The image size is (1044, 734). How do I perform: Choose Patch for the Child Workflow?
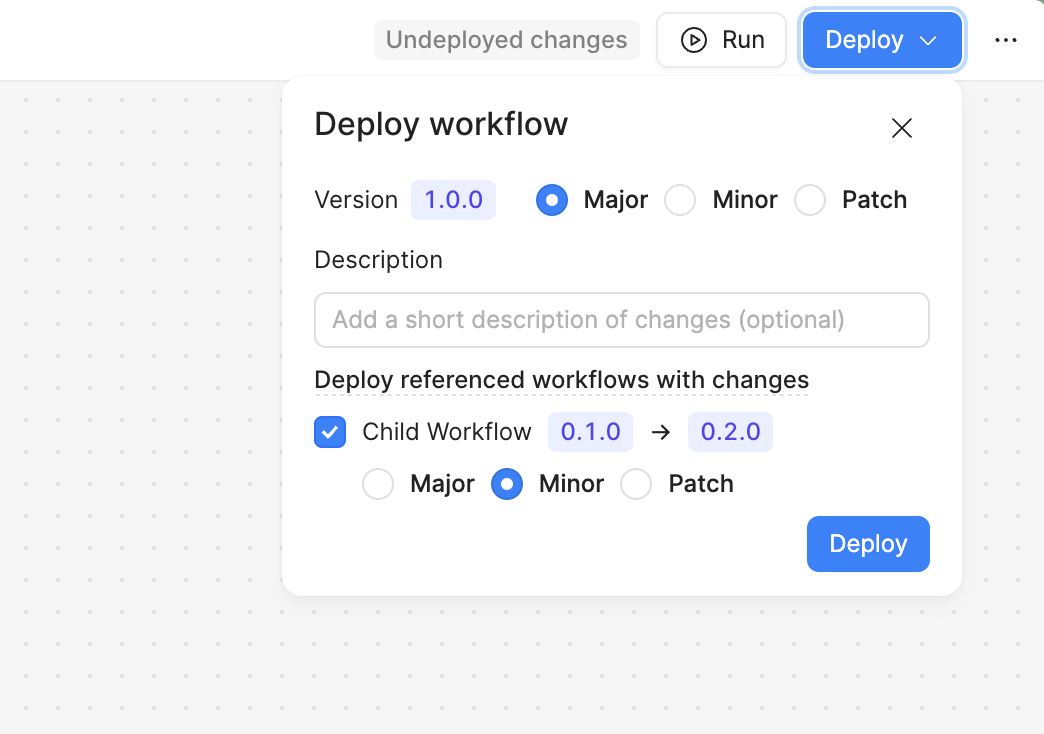(636, 484)
